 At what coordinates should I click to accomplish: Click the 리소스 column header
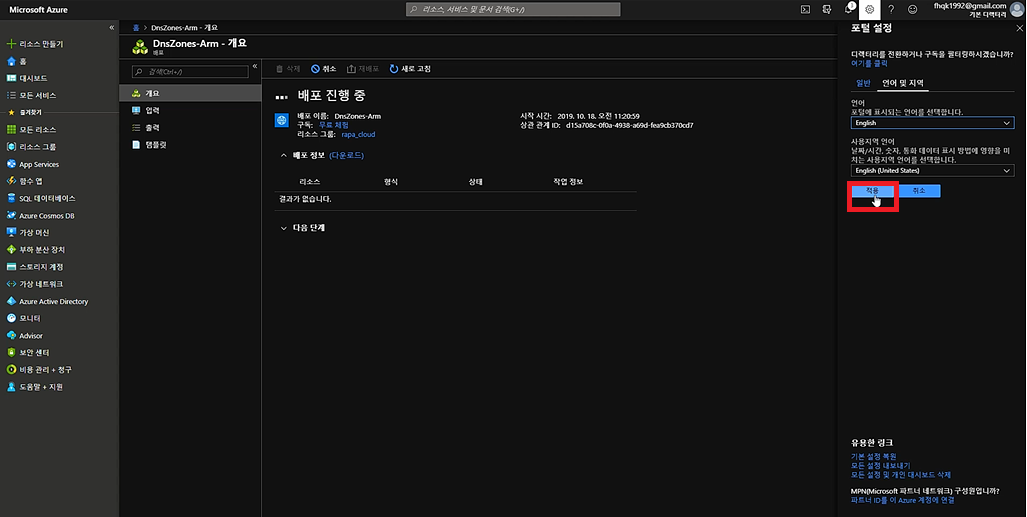coord(309,182)
